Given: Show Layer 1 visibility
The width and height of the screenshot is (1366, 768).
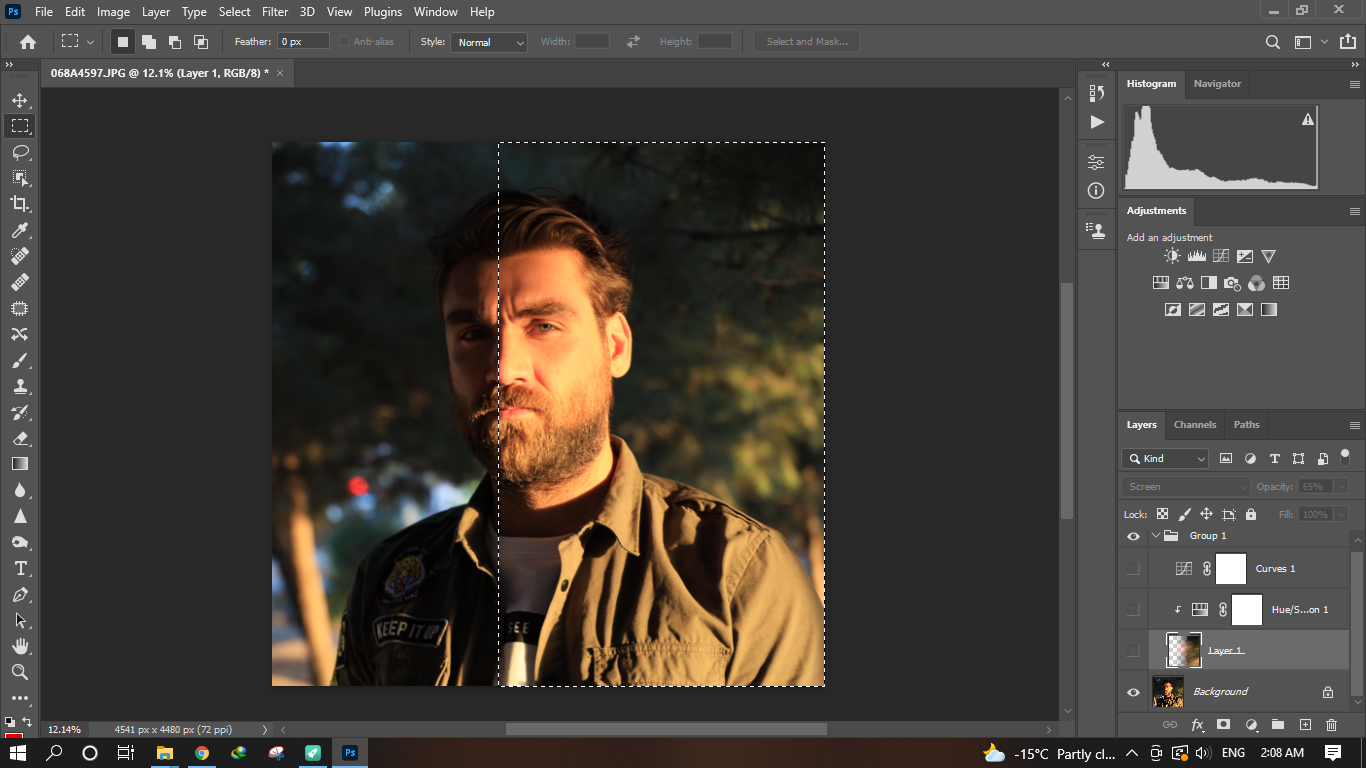Looking at the screenshot, I should 1133,650.
